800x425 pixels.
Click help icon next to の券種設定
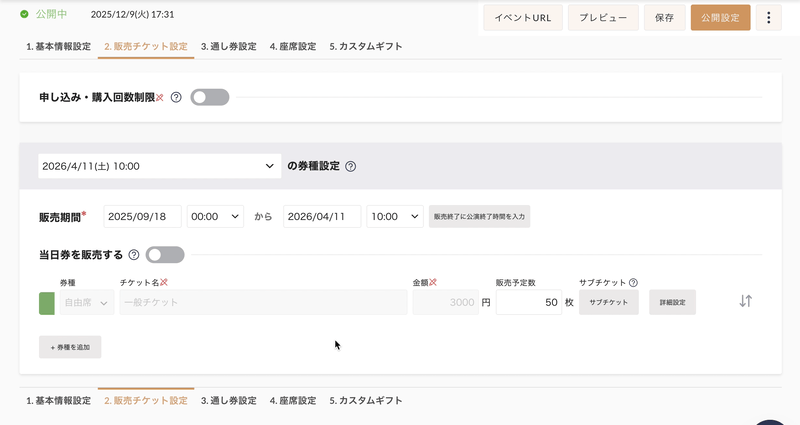click(x=350, y=166)
